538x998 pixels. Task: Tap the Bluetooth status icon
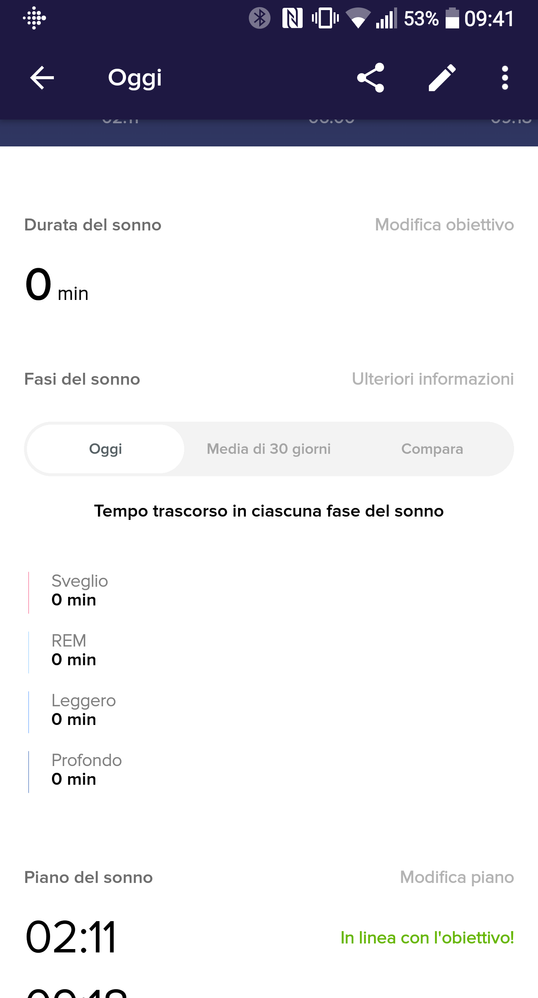(x=259, y=18)
